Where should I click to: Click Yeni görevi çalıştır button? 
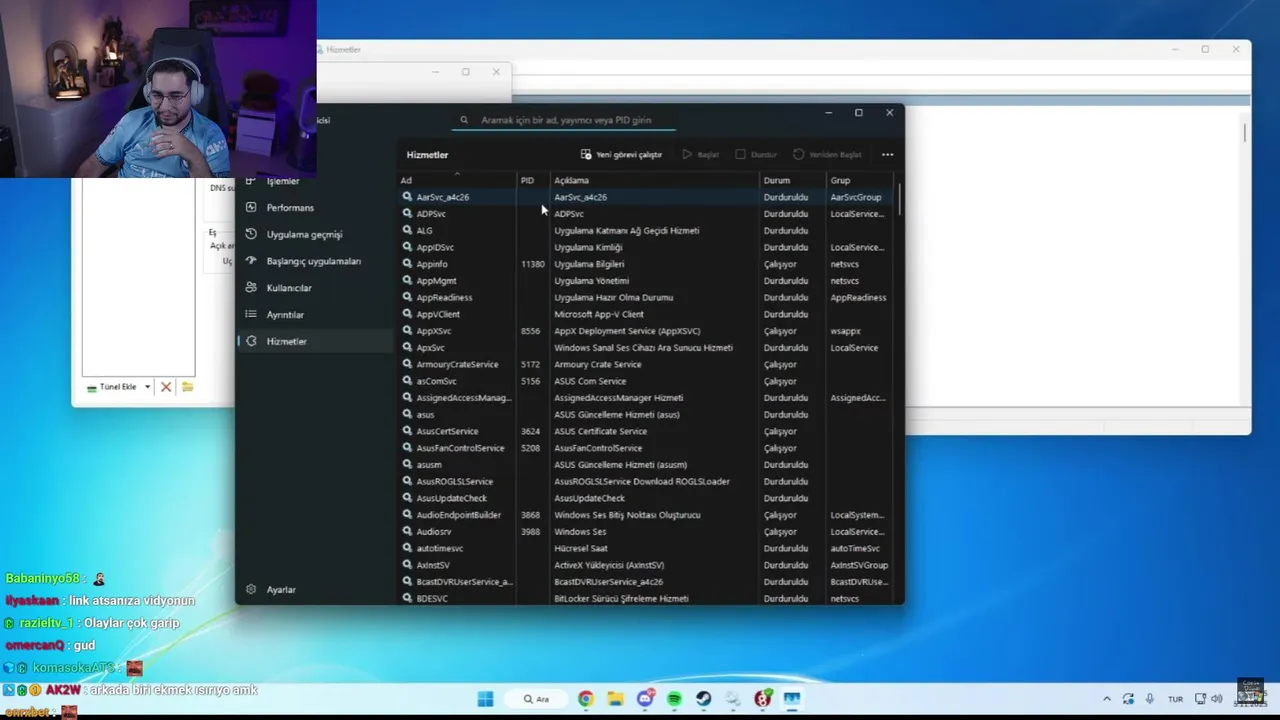click(621, 155)
